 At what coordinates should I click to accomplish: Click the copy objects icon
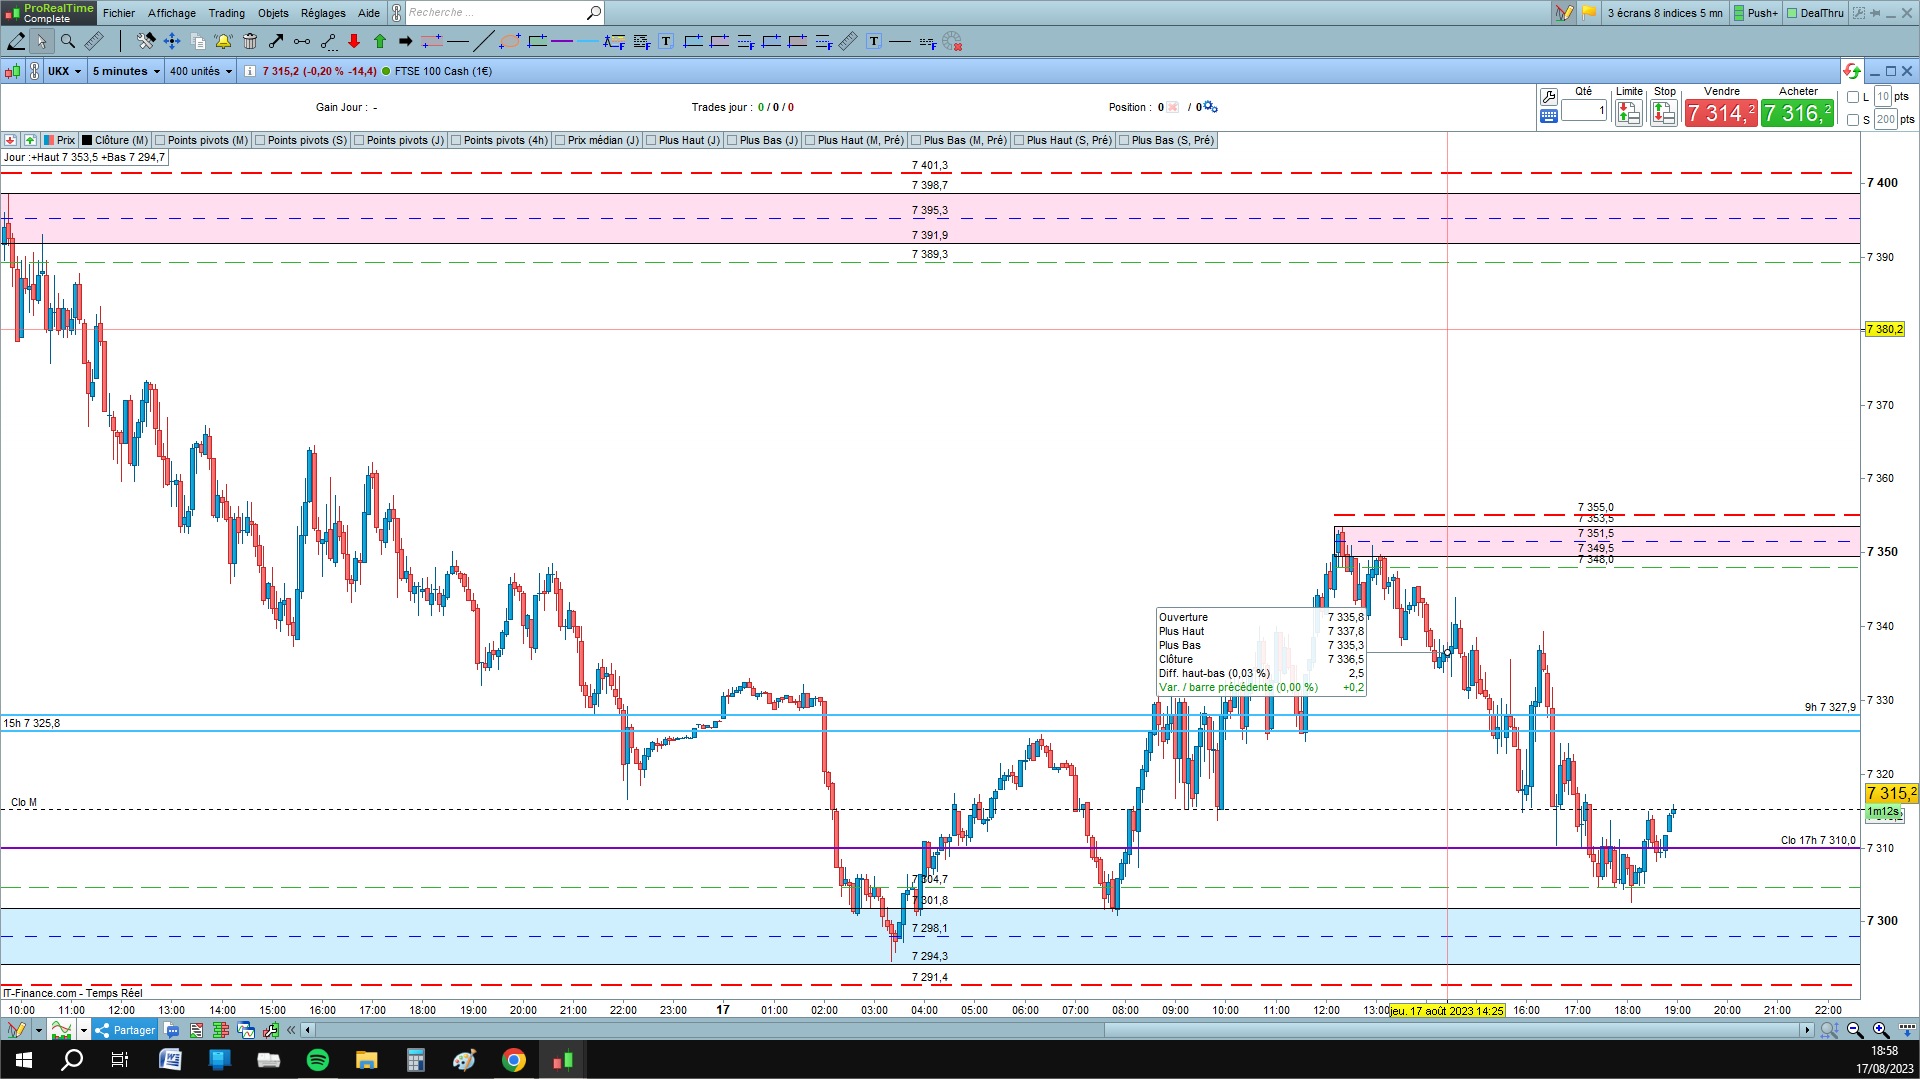point(197,41)
